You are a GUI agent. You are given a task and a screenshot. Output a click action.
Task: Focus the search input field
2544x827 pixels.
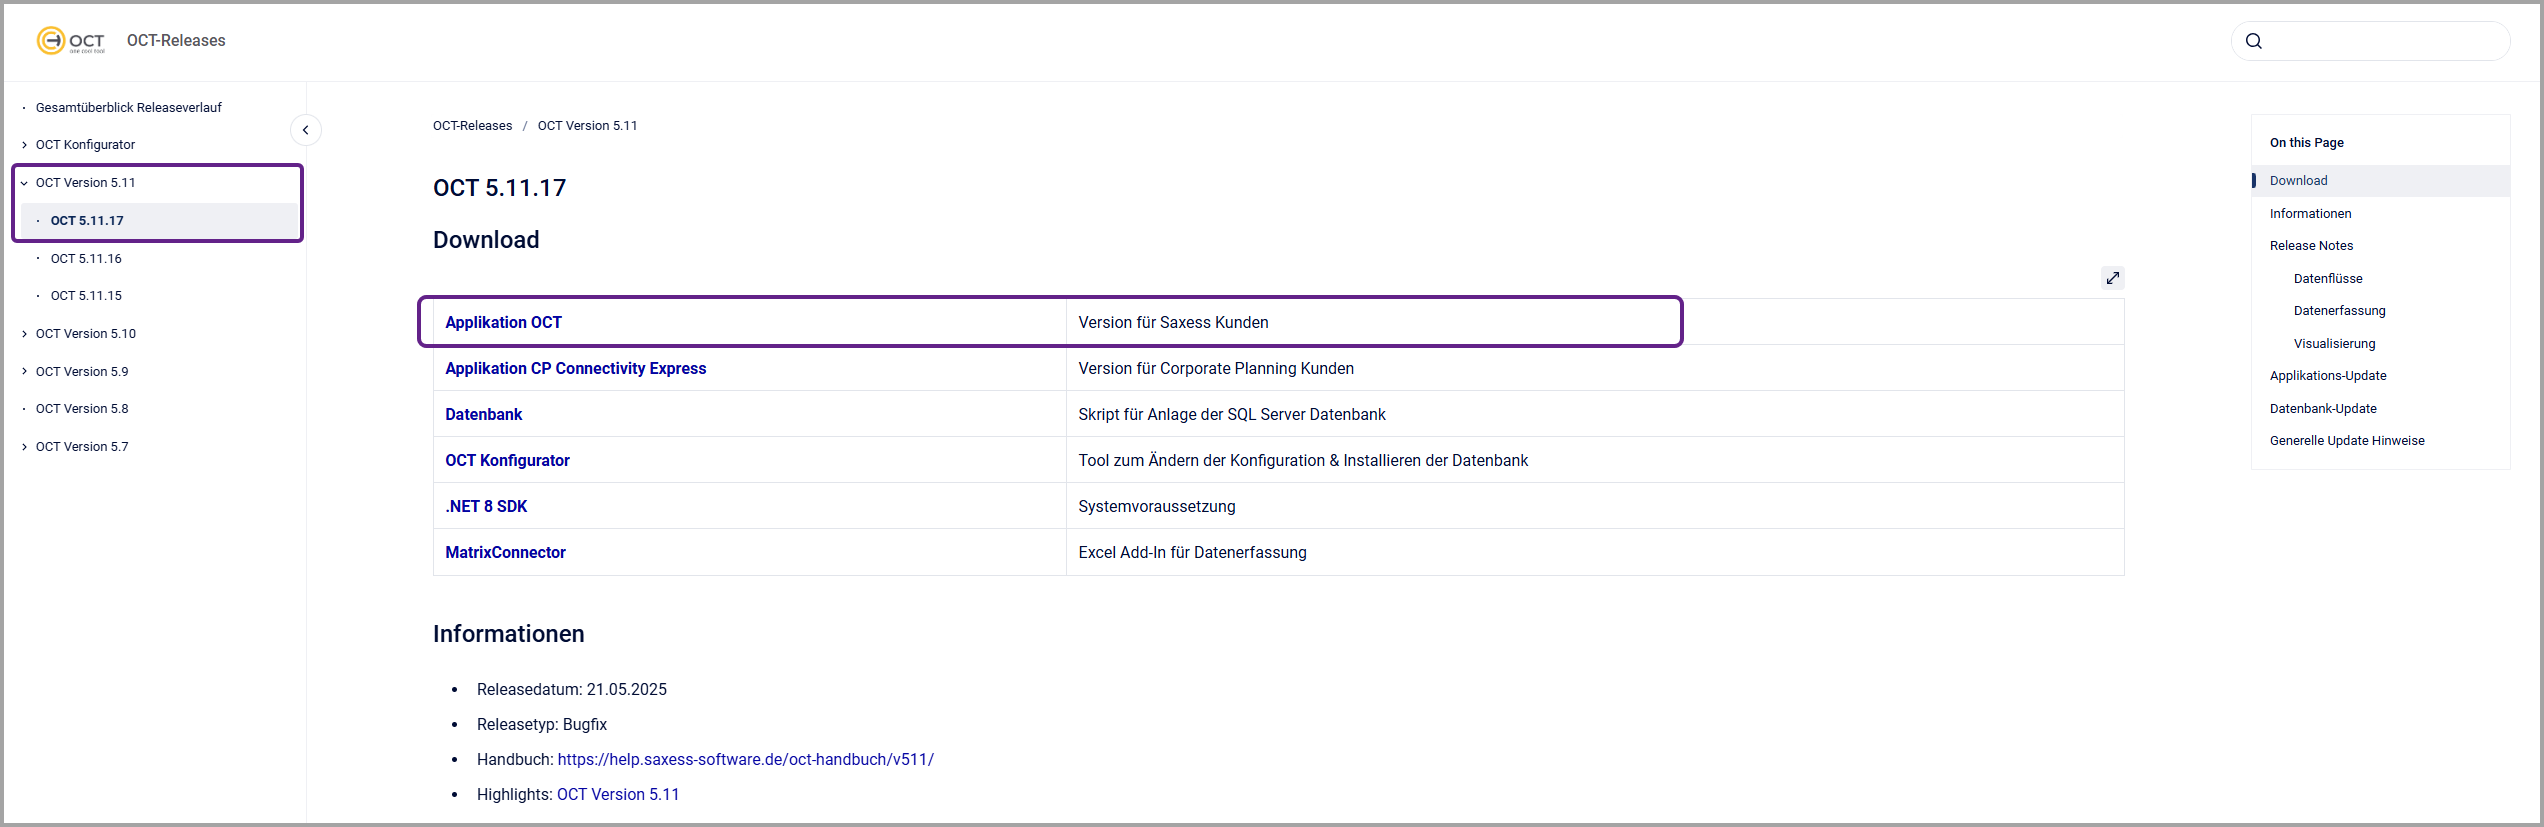pos(2371,41)
